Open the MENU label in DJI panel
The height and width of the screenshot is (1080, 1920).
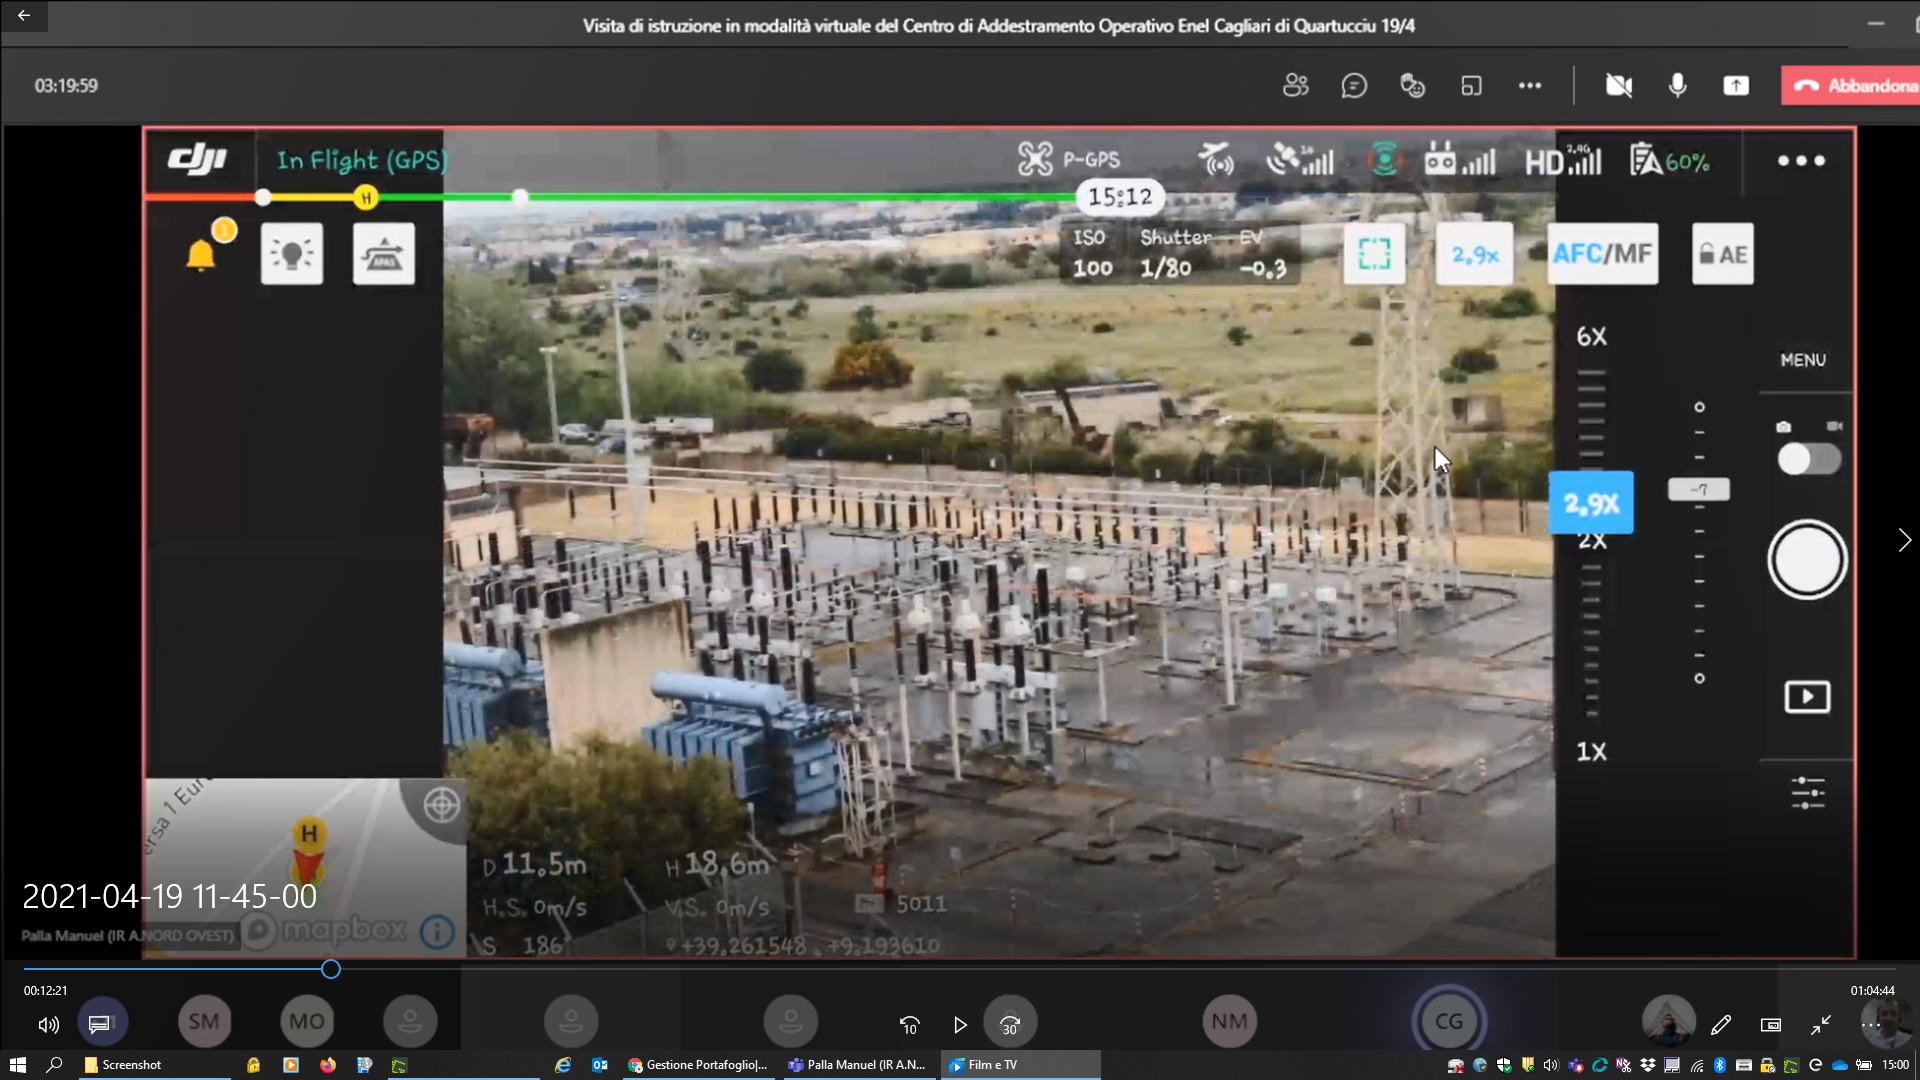click(x=1803, y=360)
